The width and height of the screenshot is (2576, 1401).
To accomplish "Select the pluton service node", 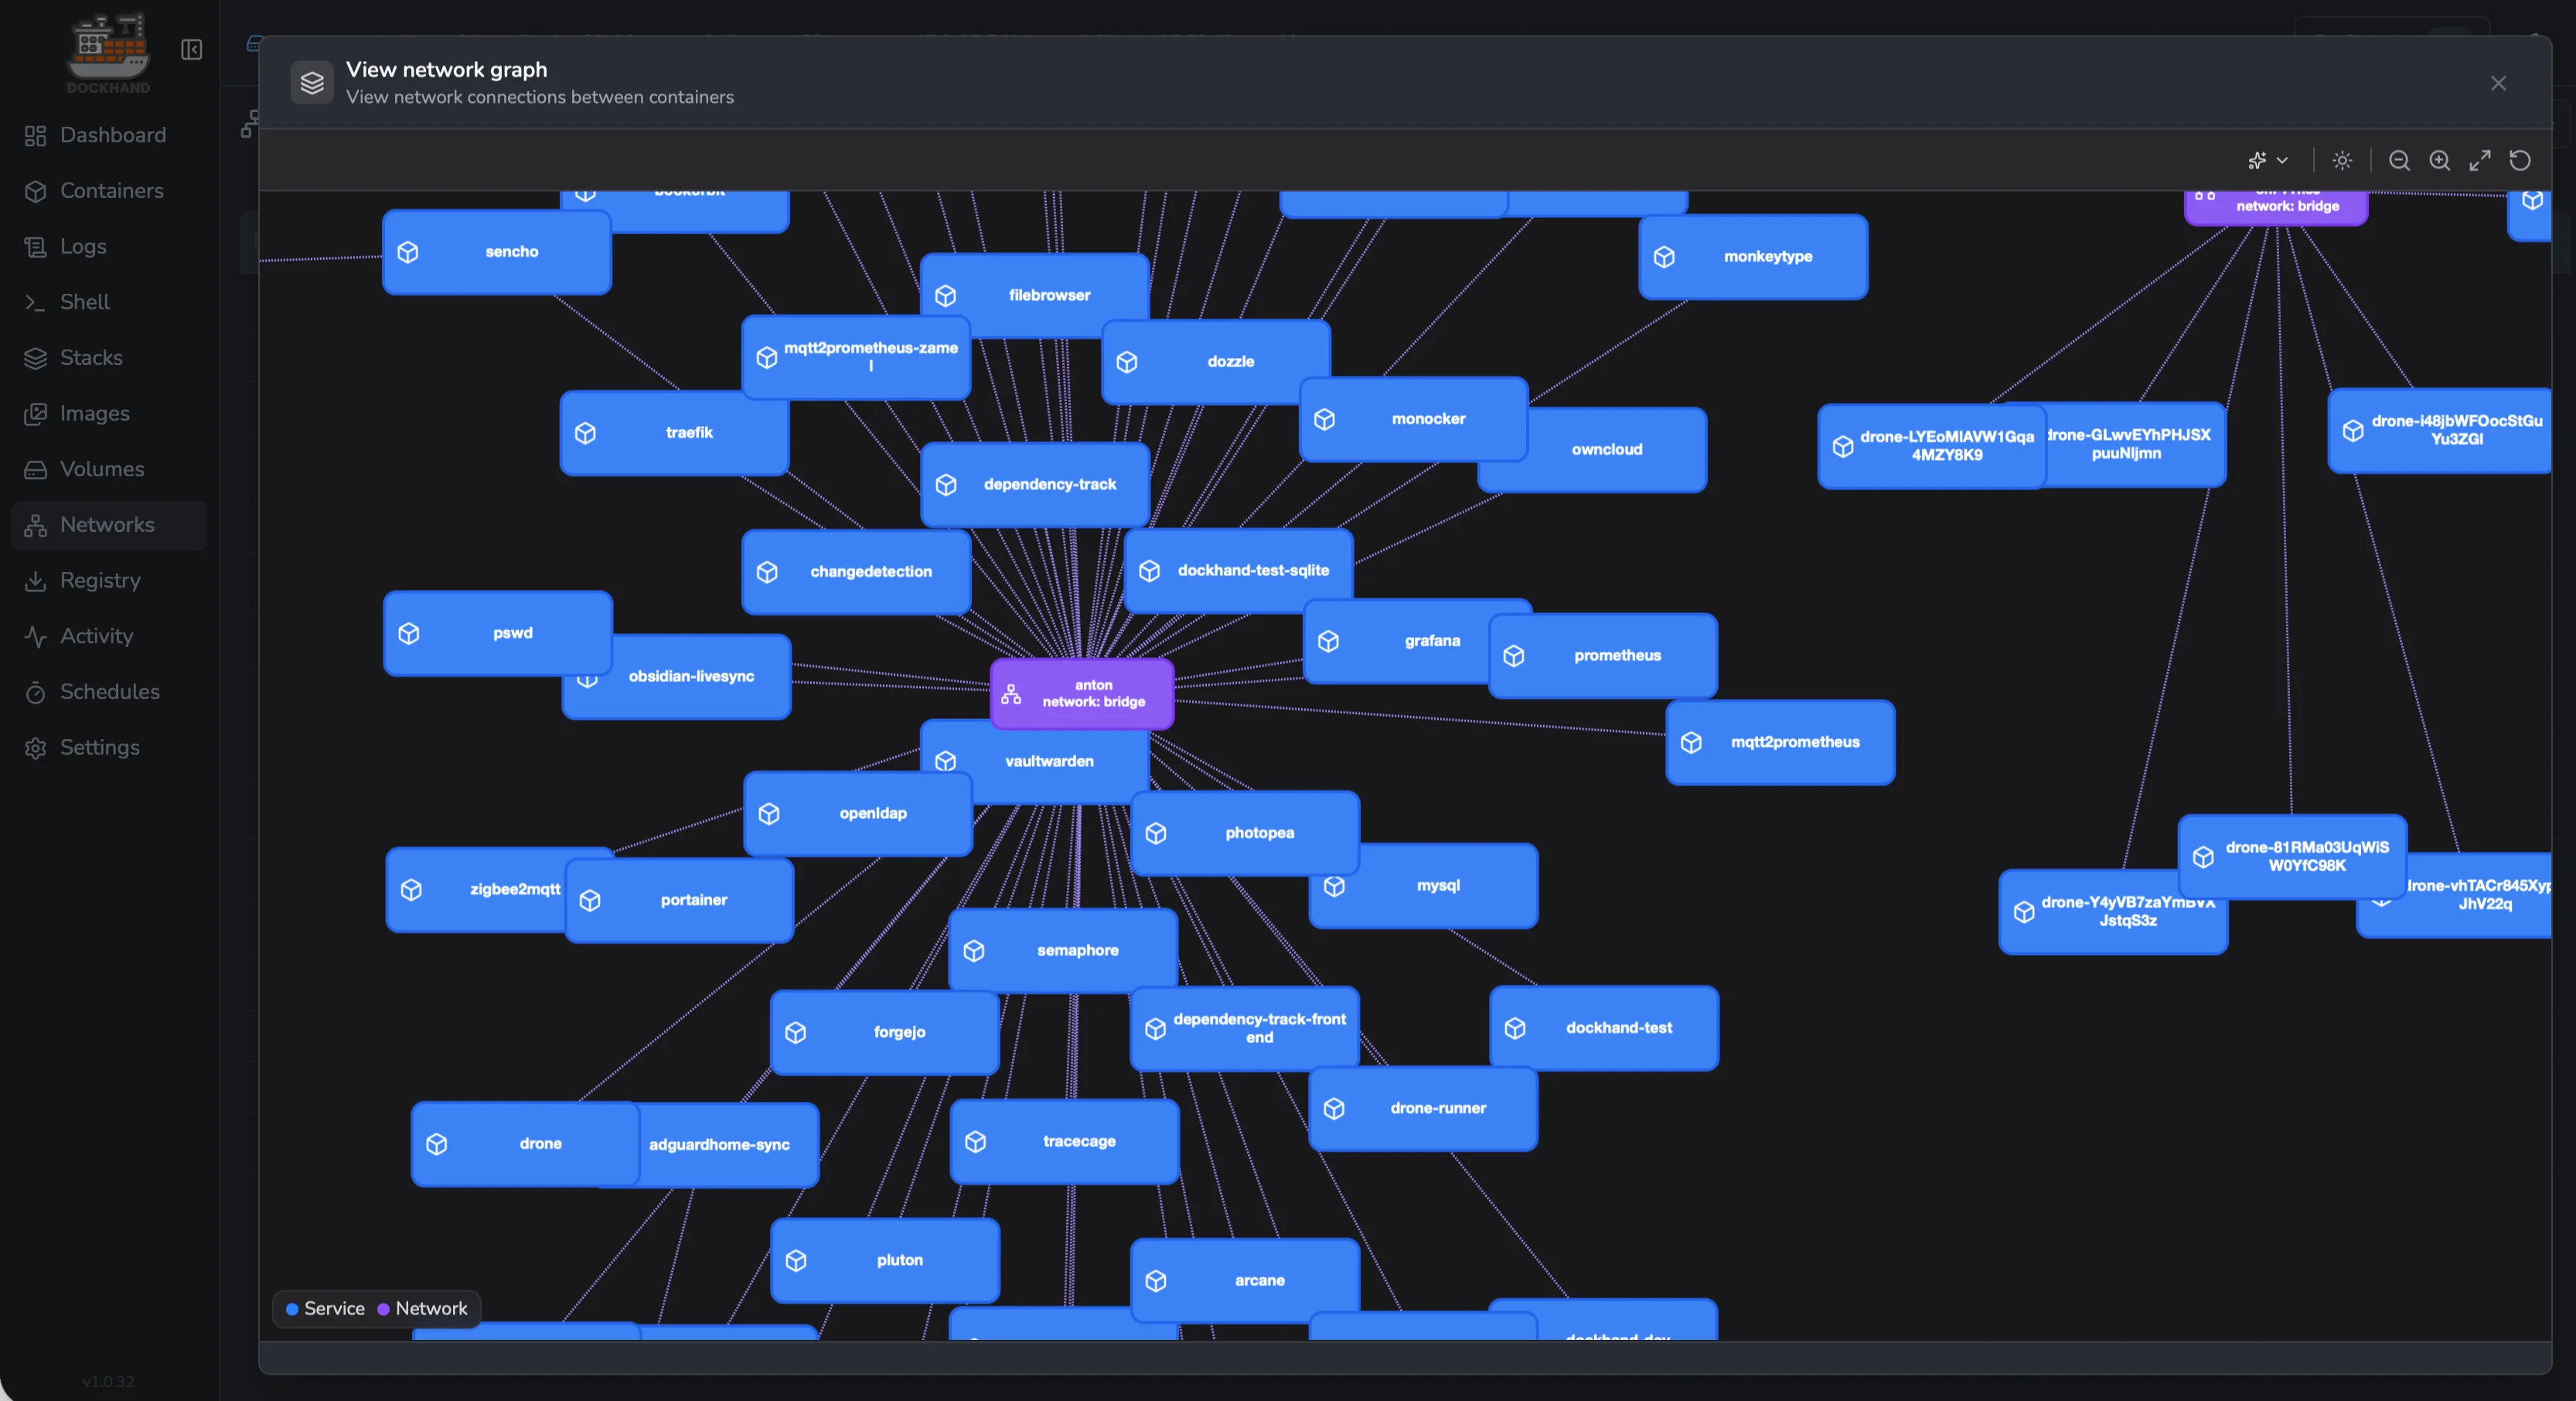I will pos(885,1261).
